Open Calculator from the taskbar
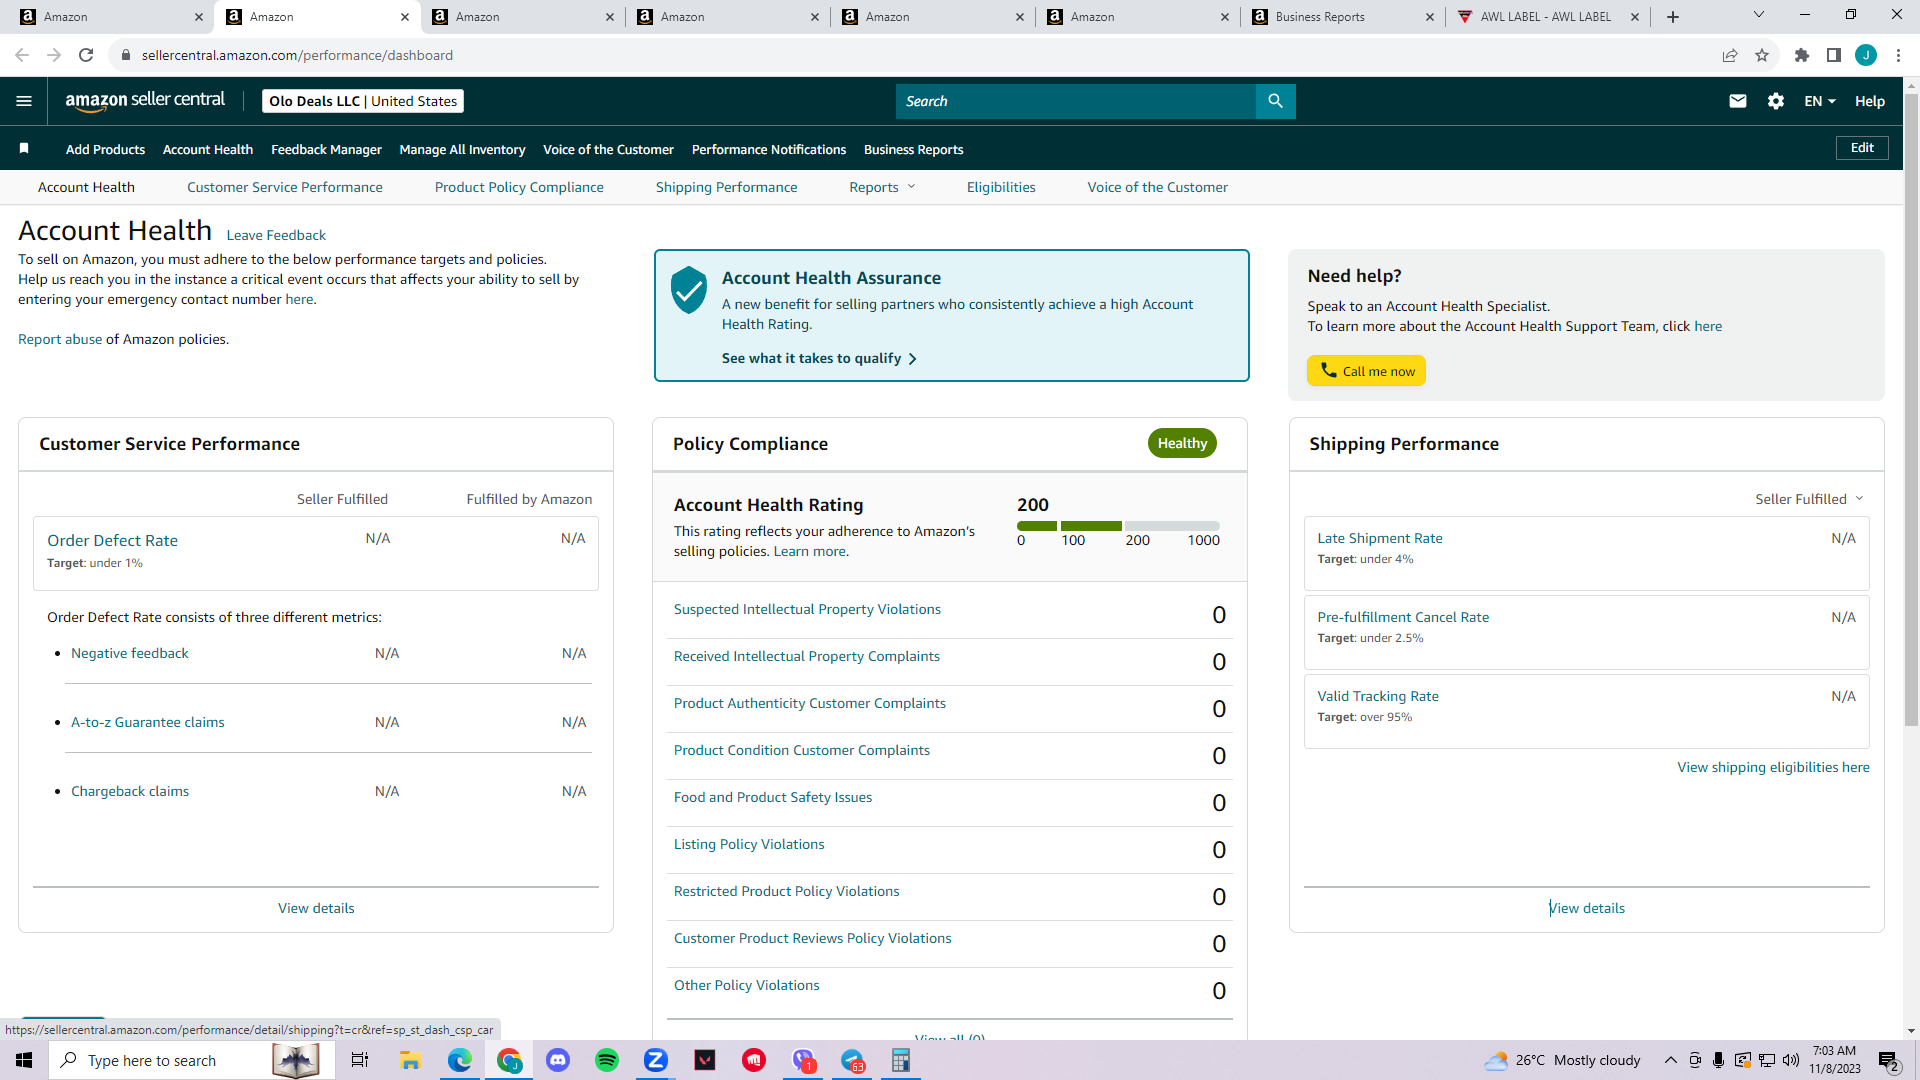1920x1080 pixels. (x=901, y=1060)
